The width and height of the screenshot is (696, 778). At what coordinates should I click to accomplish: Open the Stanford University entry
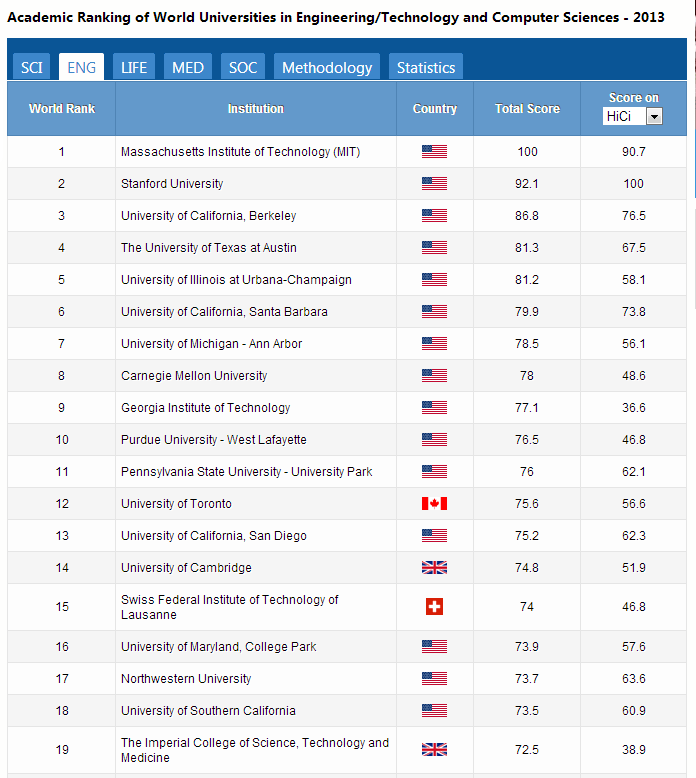172,184
